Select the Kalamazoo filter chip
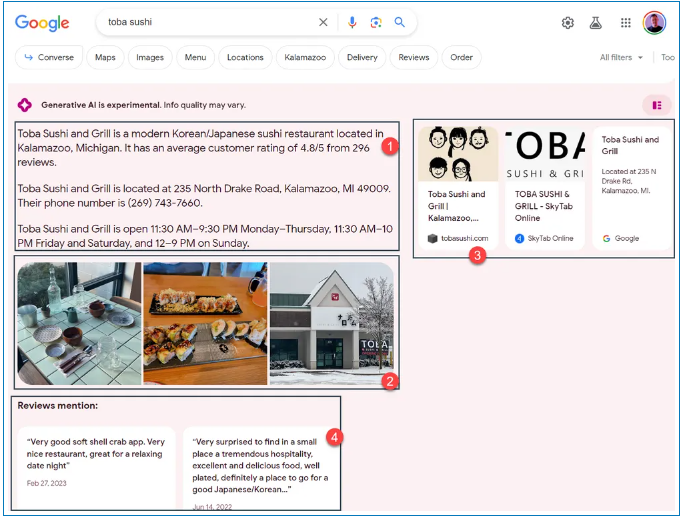The height and width of the screenshot is (518, 682). point(305,57)
